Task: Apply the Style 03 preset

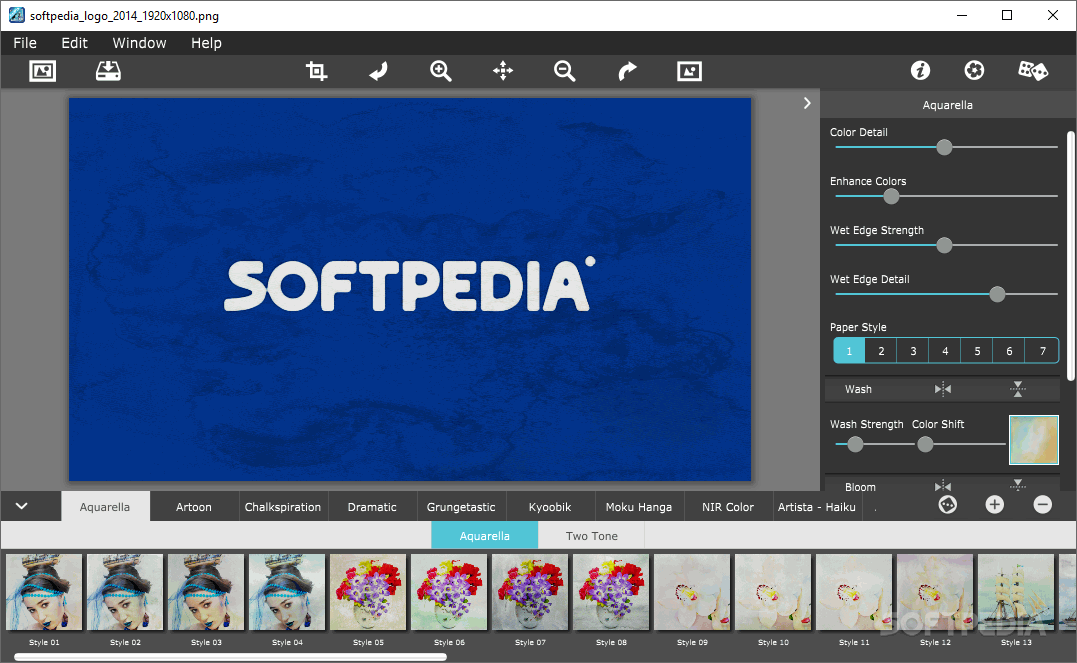Action: pyautogui.click(x=206, y=592)
